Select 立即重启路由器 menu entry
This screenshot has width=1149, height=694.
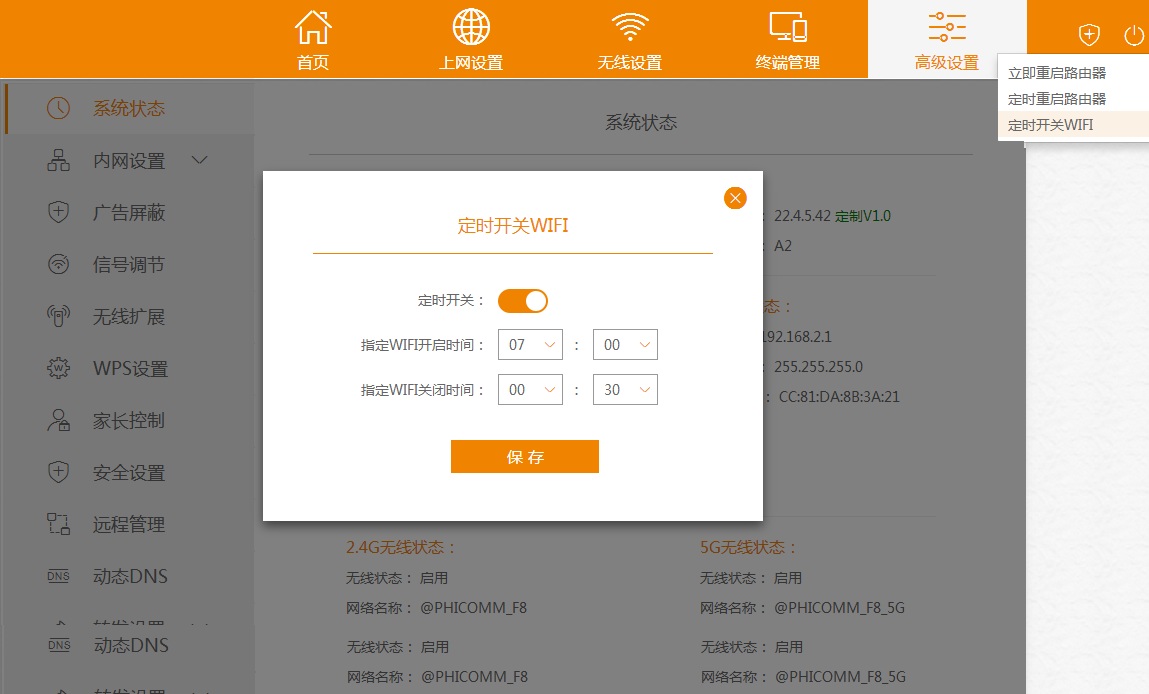click(1057, 73)
